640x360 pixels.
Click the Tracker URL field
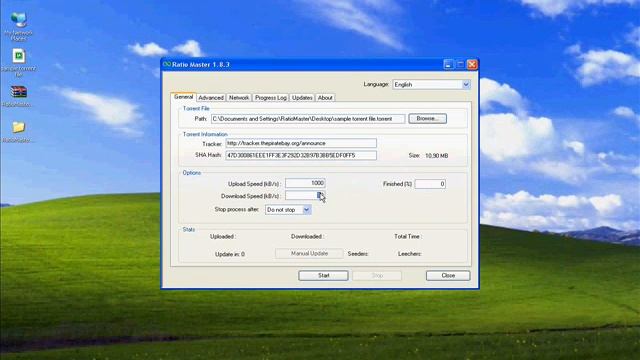tap(301, 143)
